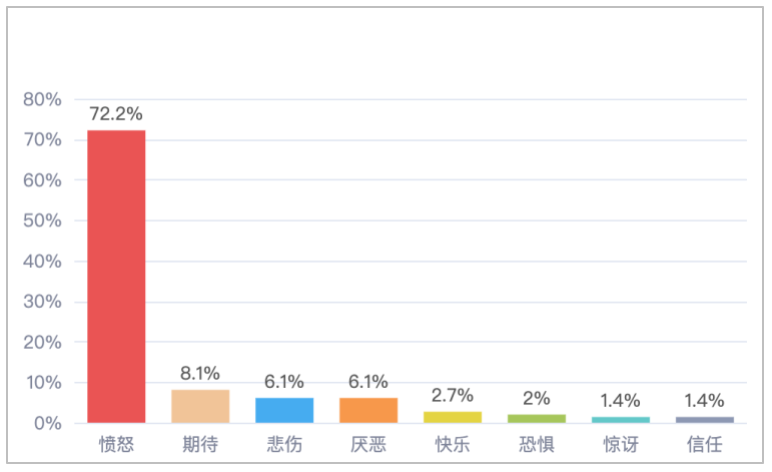This screenshot has width=772, height=472.
Task: Select the 期待 x-axis label
Action: [200, 444]
